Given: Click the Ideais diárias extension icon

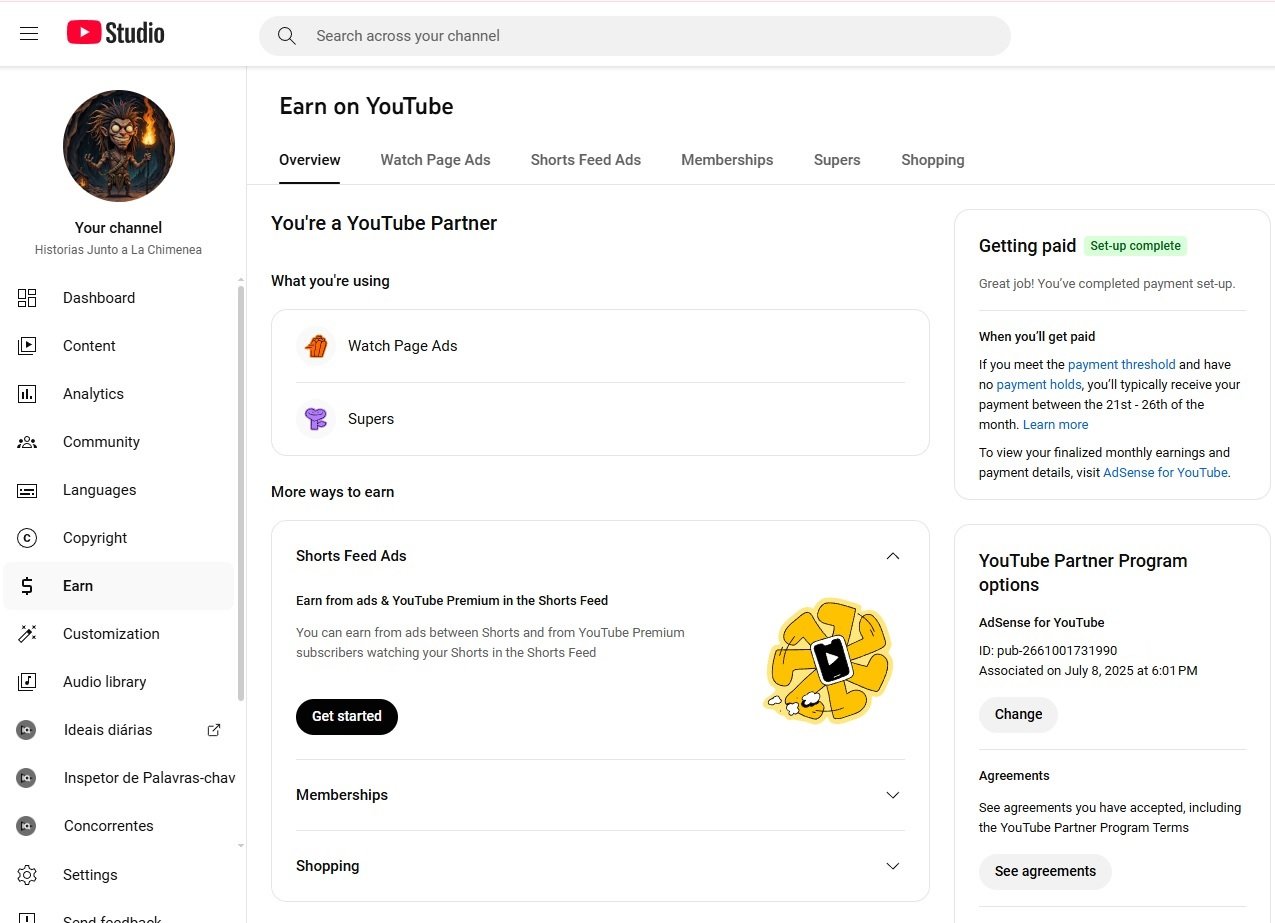Looking at the screenshot, I should click(x=26, y=730).
